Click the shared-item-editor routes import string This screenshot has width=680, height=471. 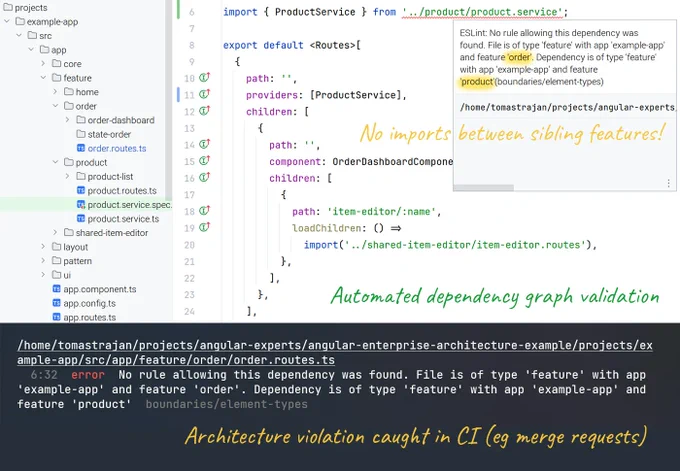pos(465,245)
